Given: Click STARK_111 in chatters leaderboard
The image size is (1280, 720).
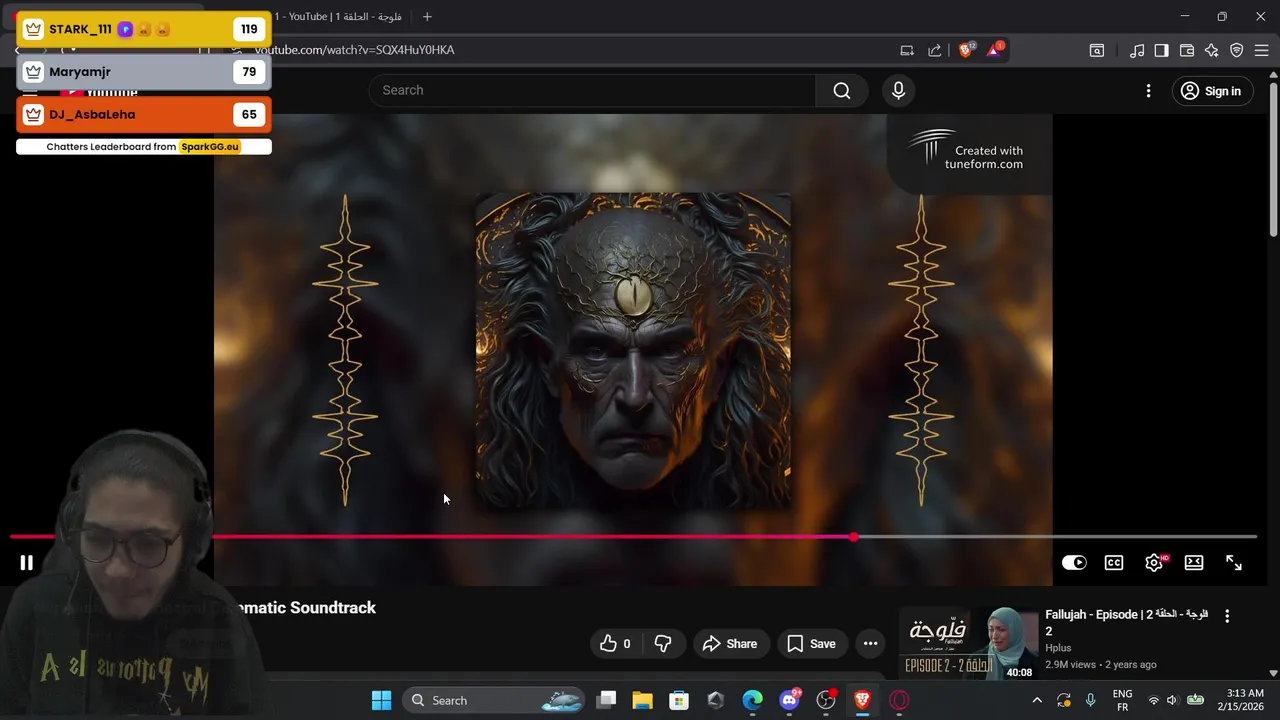Looking at the screenshot, I should 144,29.
